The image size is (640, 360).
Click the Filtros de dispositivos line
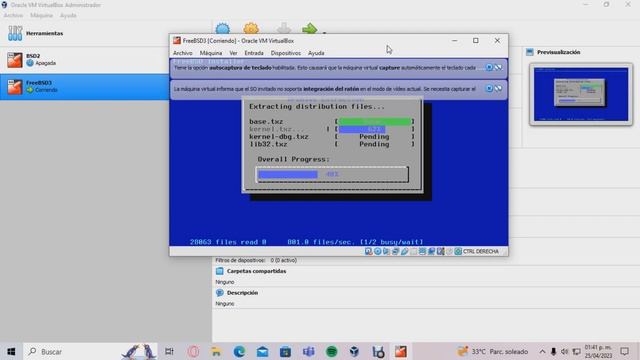point(256,260)
